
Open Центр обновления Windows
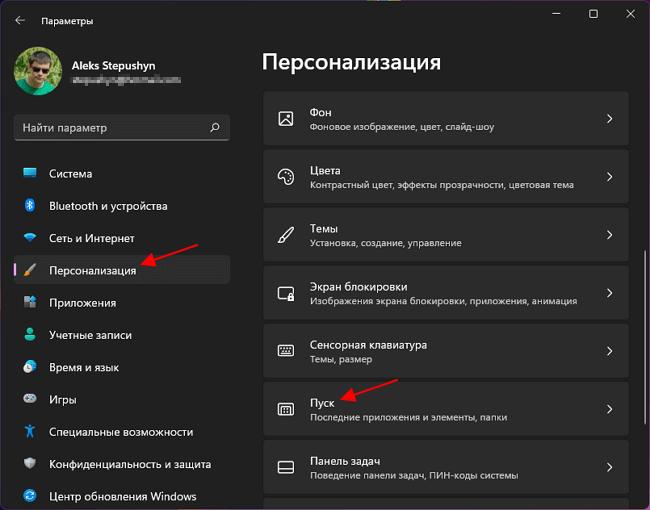[122, 496]
